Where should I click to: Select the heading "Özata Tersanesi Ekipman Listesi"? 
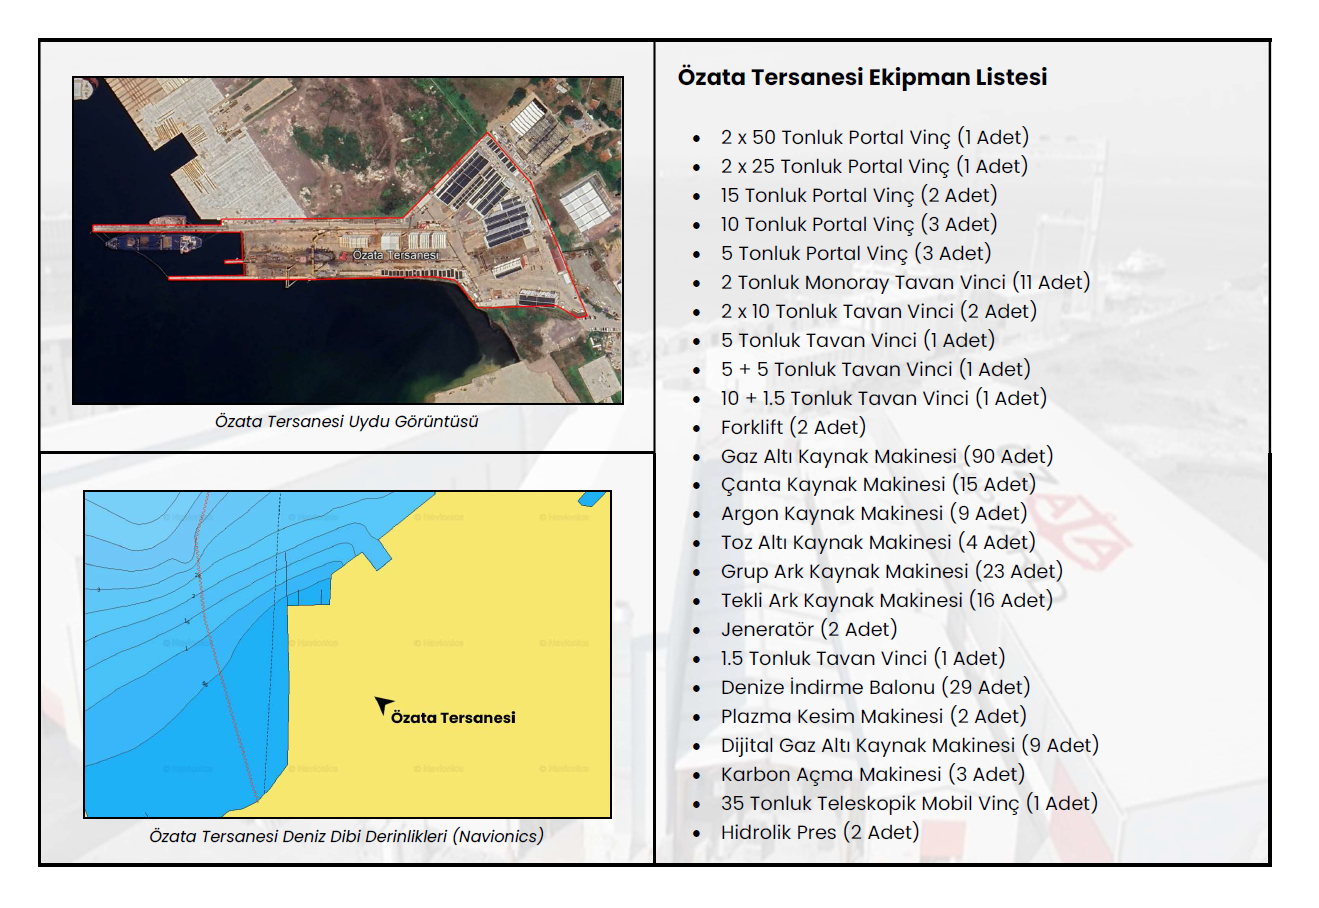[x=862, y=77]
